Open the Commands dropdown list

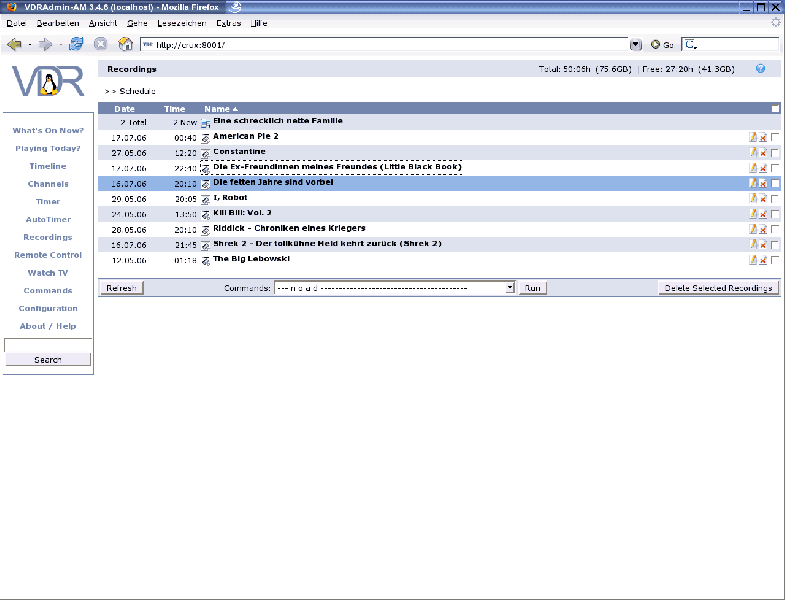[x=509, y=287]
